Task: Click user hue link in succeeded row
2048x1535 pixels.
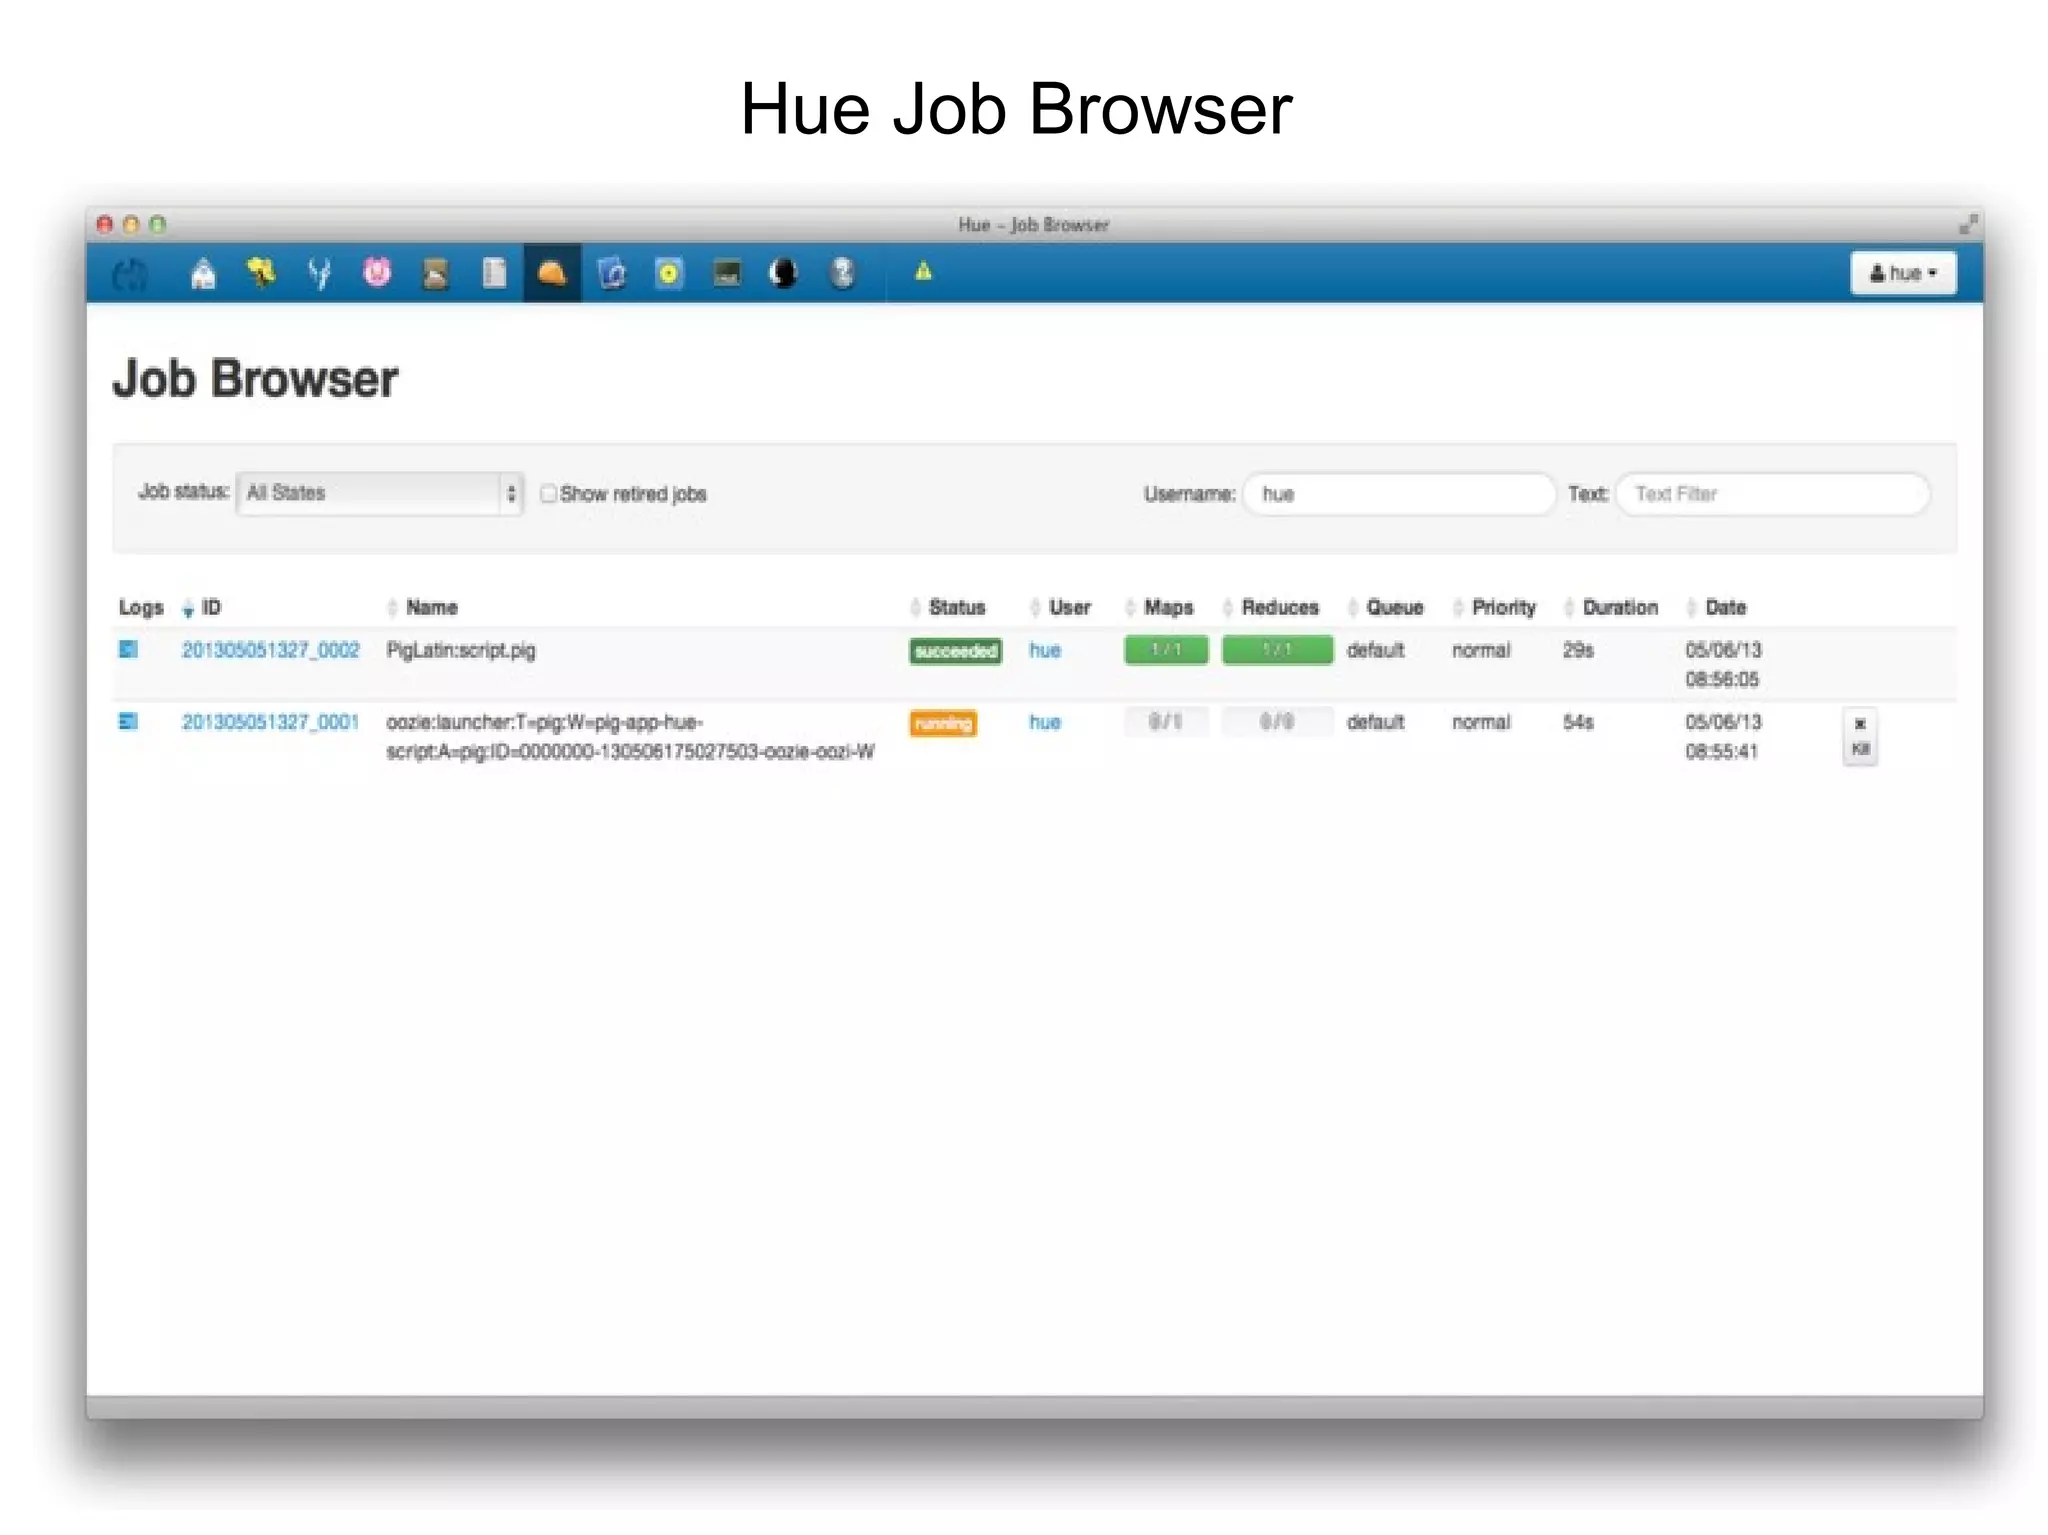Action: pyautogui.click(x=1045, y=650)
